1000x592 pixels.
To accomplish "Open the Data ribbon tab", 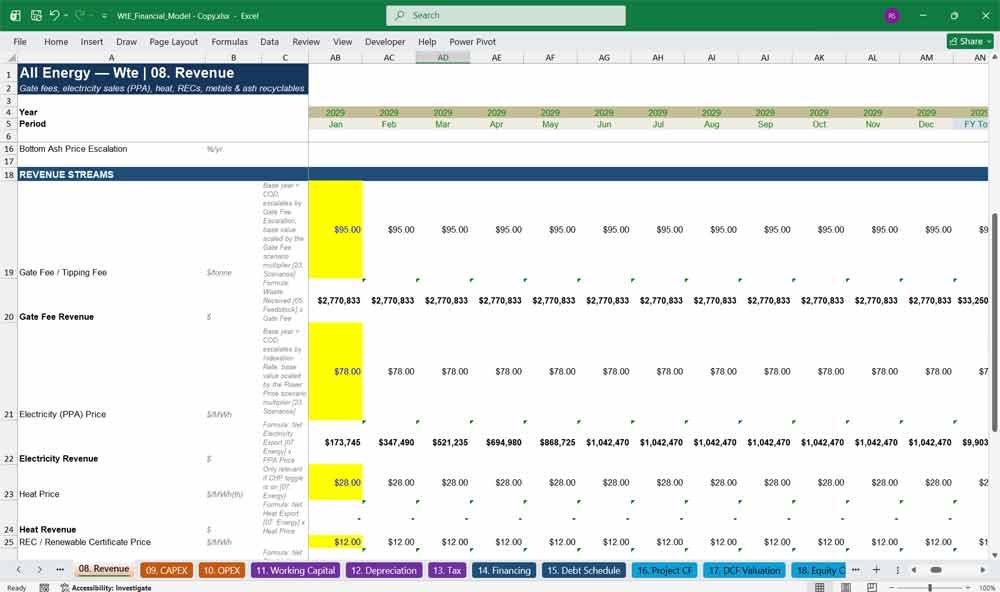I will [x=269, y=41].
